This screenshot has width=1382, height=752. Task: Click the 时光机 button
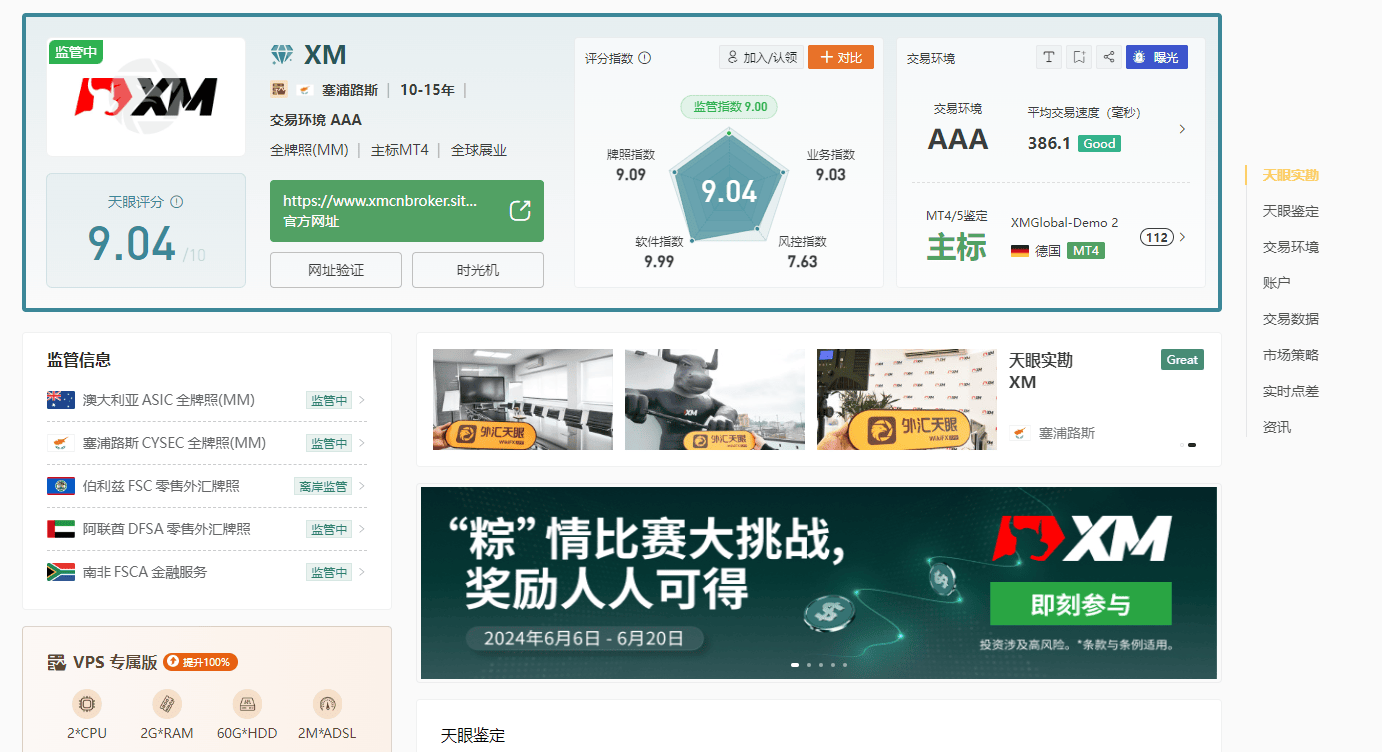click(x=478, y=270)
